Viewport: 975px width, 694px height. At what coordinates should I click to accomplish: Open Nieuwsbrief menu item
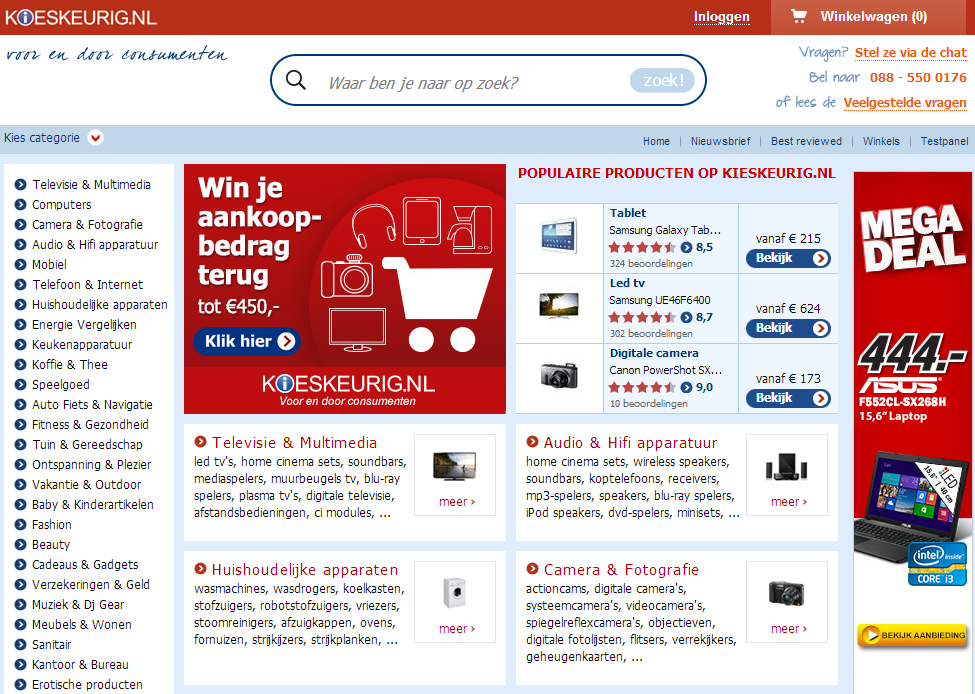point(720,141)
